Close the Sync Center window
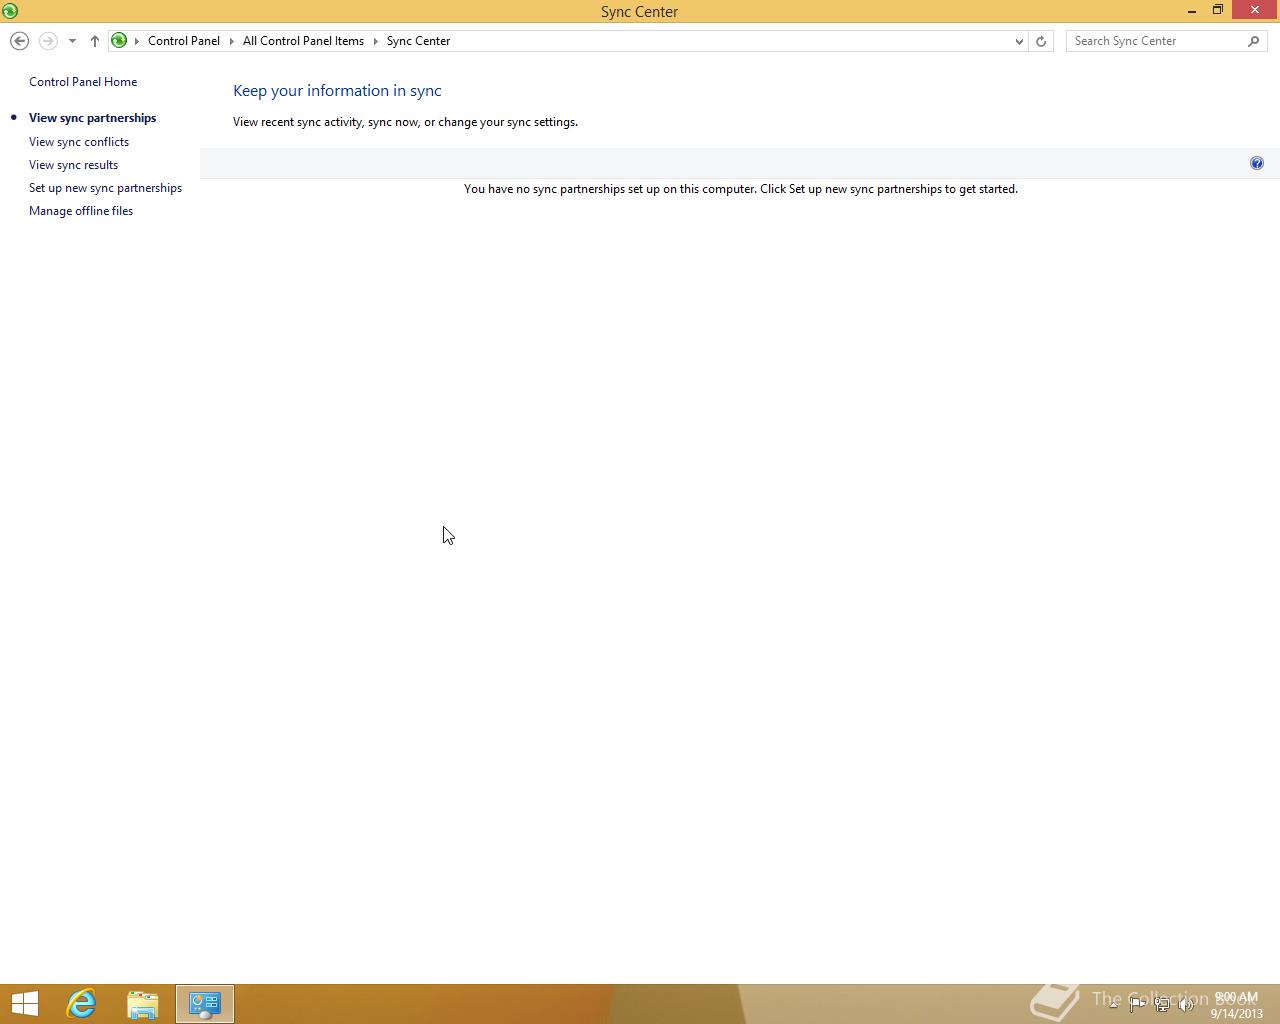1280x1024 pixels. 1255,10
